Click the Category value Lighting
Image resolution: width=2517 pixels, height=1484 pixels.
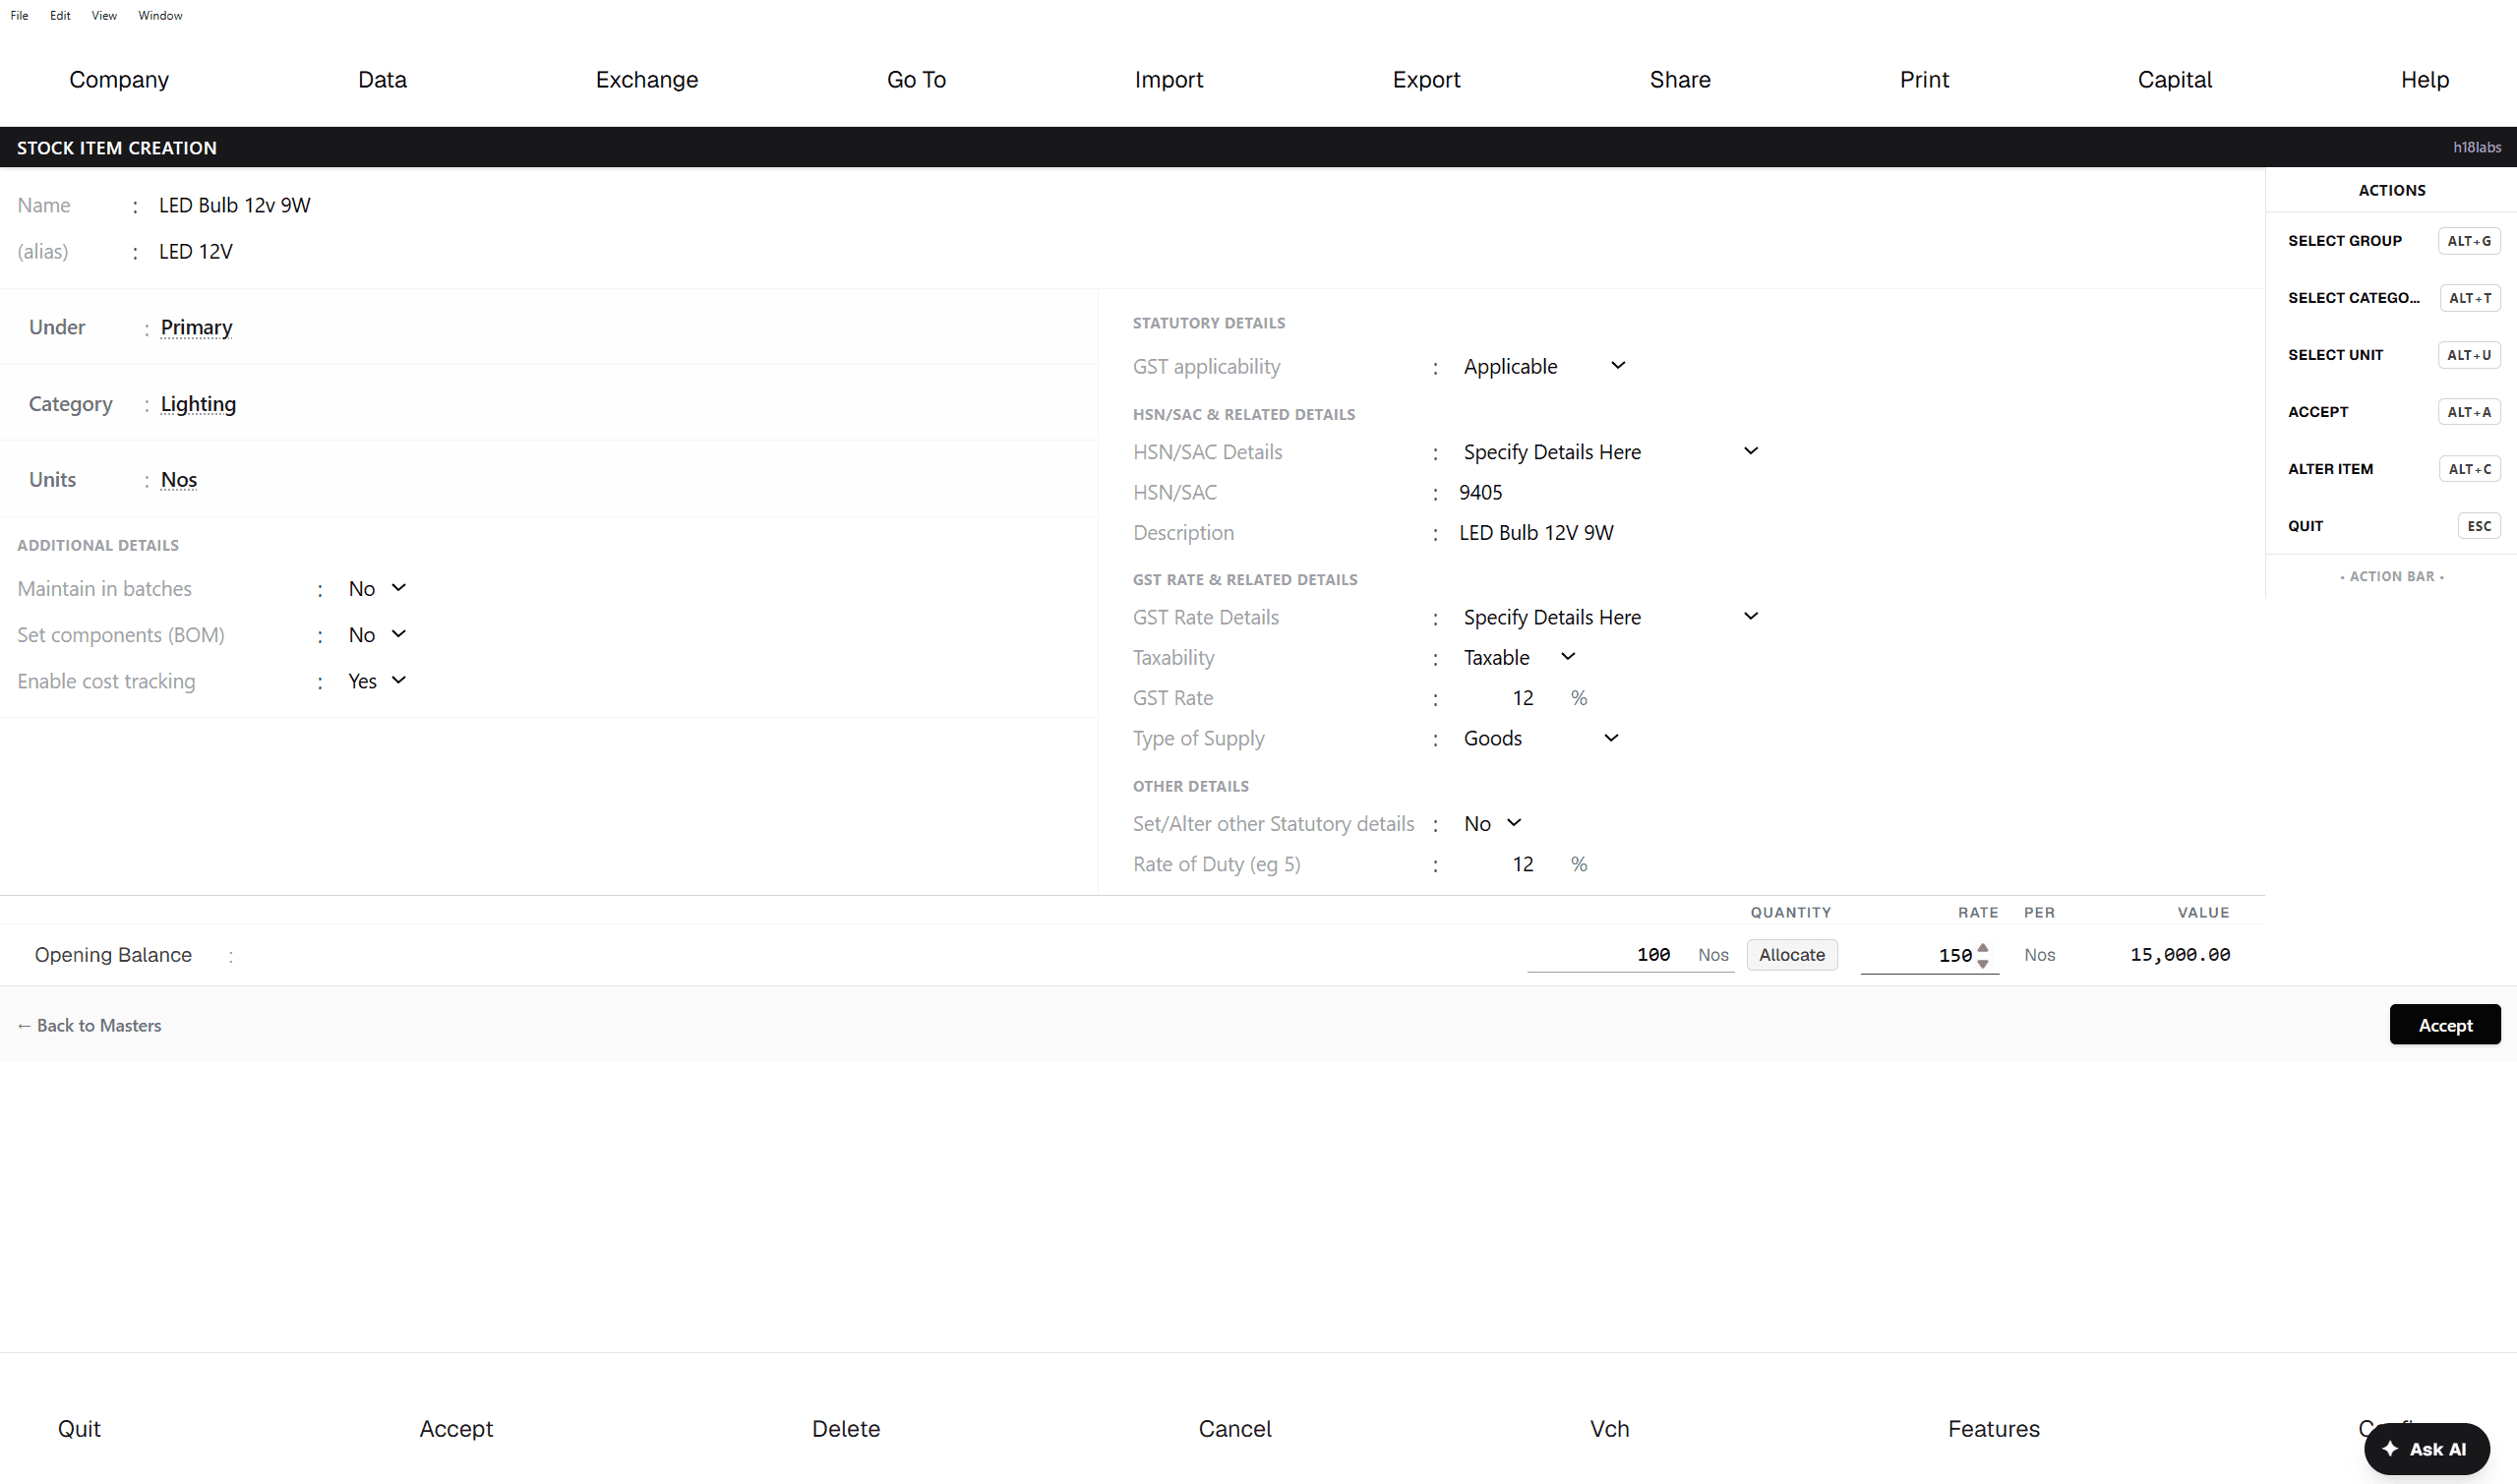coord(198,404)
